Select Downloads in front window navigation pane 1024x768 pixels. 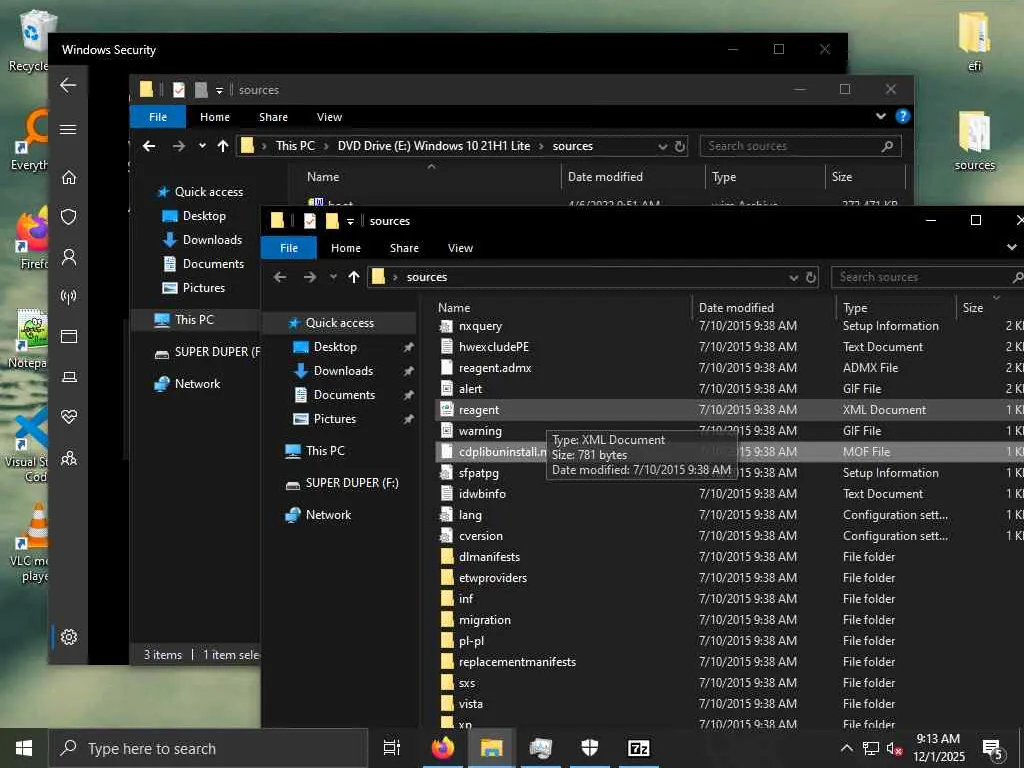pyautogui.click(x=344, y=371)
